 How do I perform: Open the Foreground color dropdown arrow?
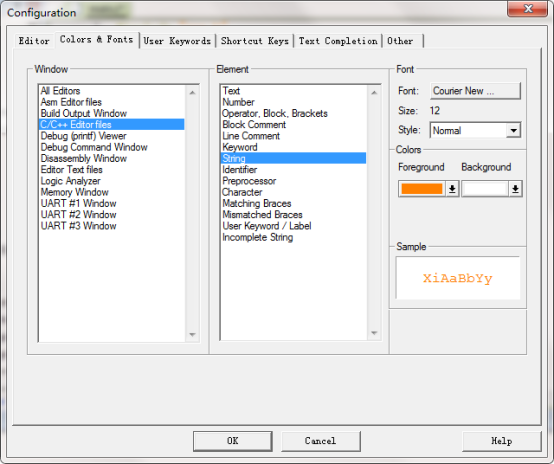[452, 189]
